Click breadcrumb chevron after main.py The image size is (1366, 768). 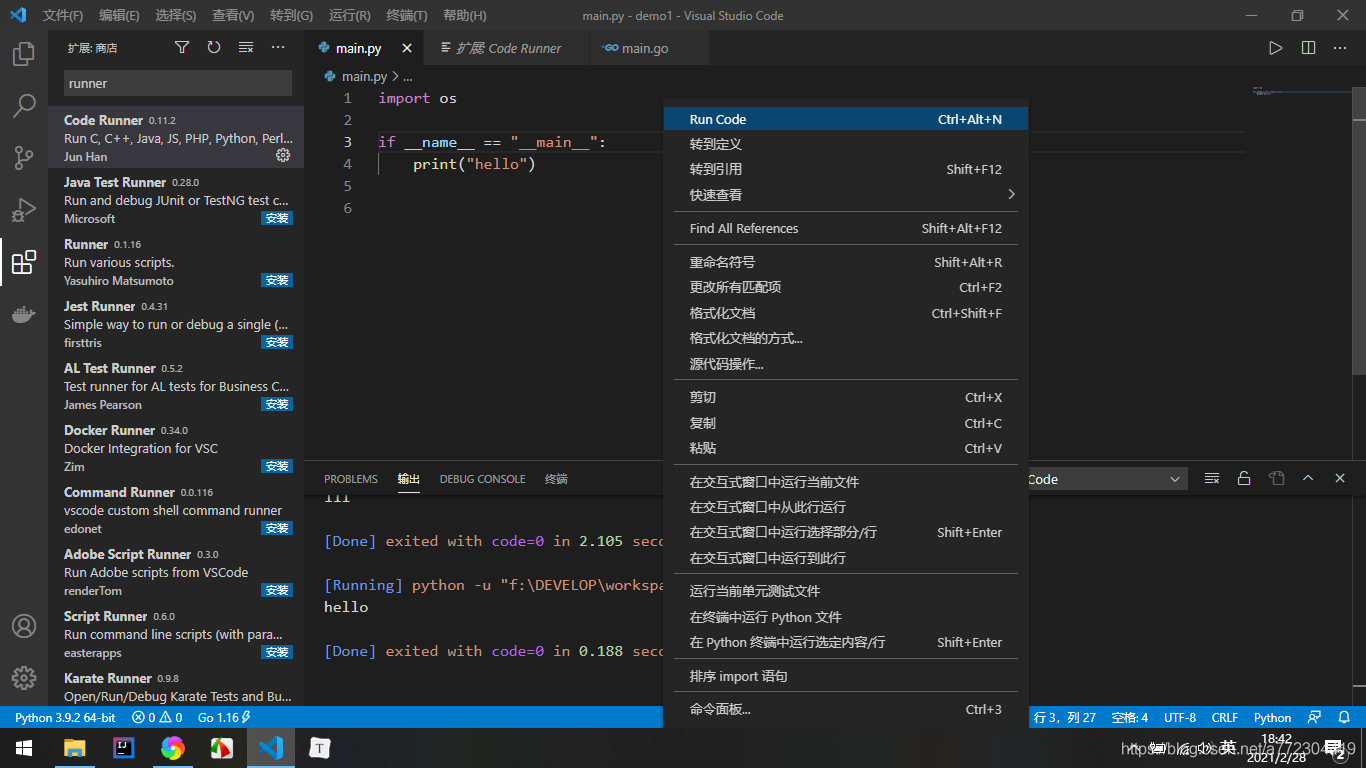[x=396, y=76]
